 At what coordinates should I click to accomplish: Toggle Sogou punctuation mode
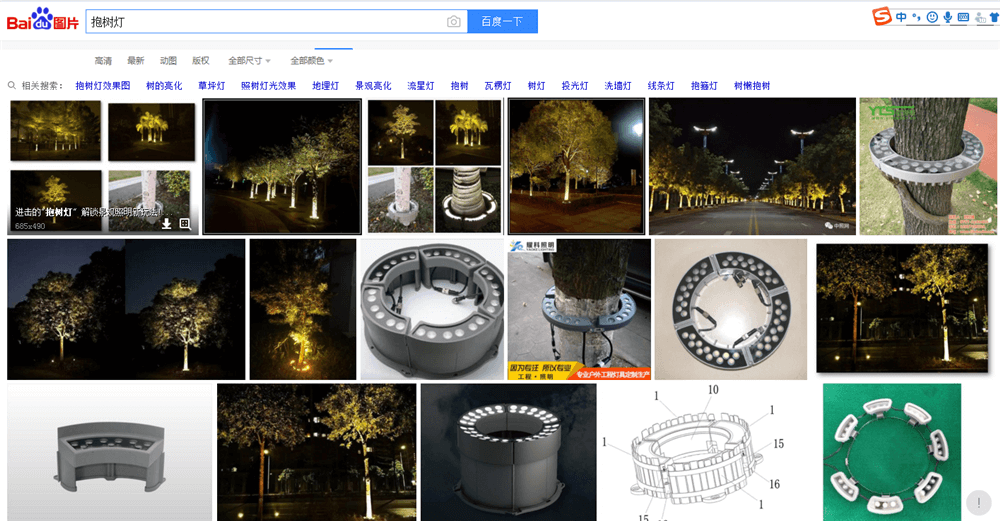(x=917, y=17)
